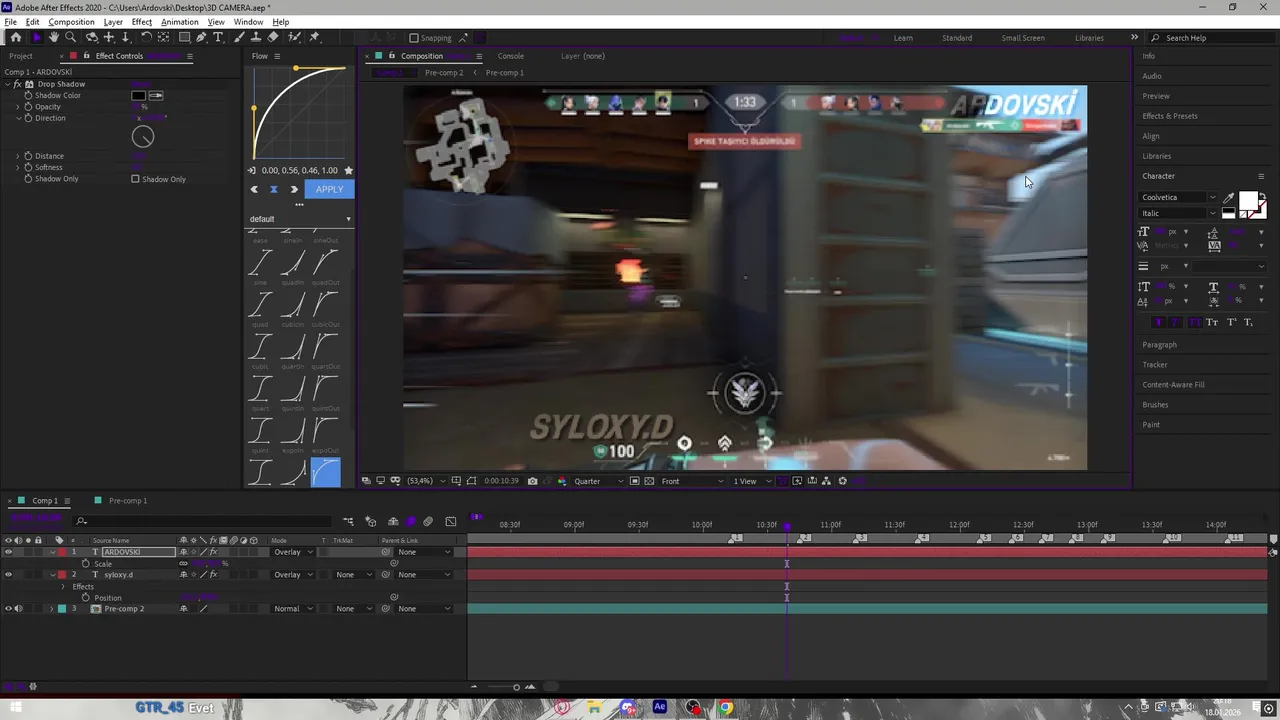
Task: Toggle the transparency grid icon
Action: tap(649, 481)
